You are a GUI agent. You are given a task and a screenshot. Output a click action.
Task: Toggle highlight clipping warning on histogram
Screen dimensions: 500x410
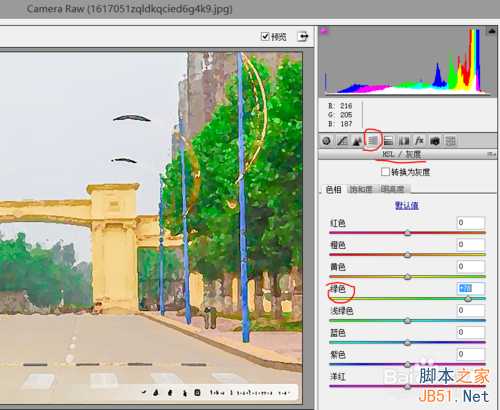click(x=492, y=31)
